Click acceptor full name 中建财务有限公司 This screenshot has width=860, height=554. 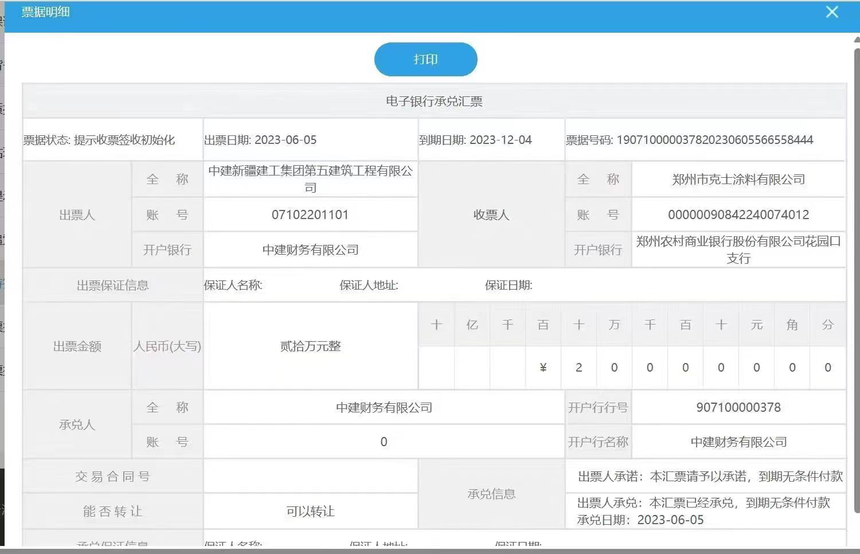click(x=384, y=408)
